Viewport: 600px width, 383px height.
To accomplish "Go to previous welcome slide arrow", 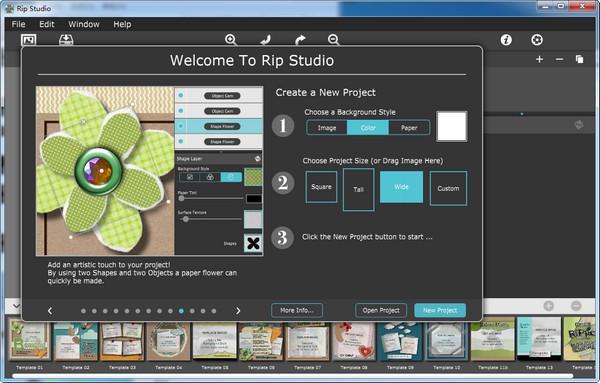I will click(50, 311).
